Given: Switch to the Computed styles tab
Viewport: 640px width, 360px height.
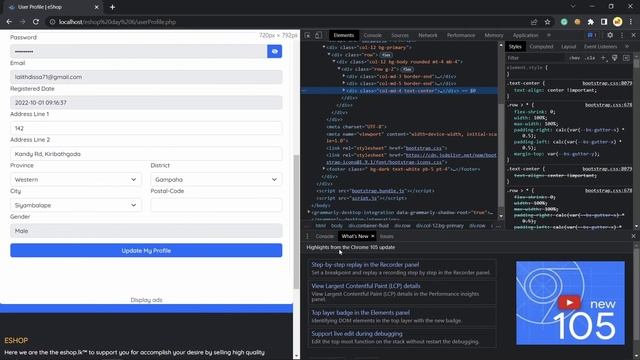Looking at the screenshot, I should (x=541, y=47).
